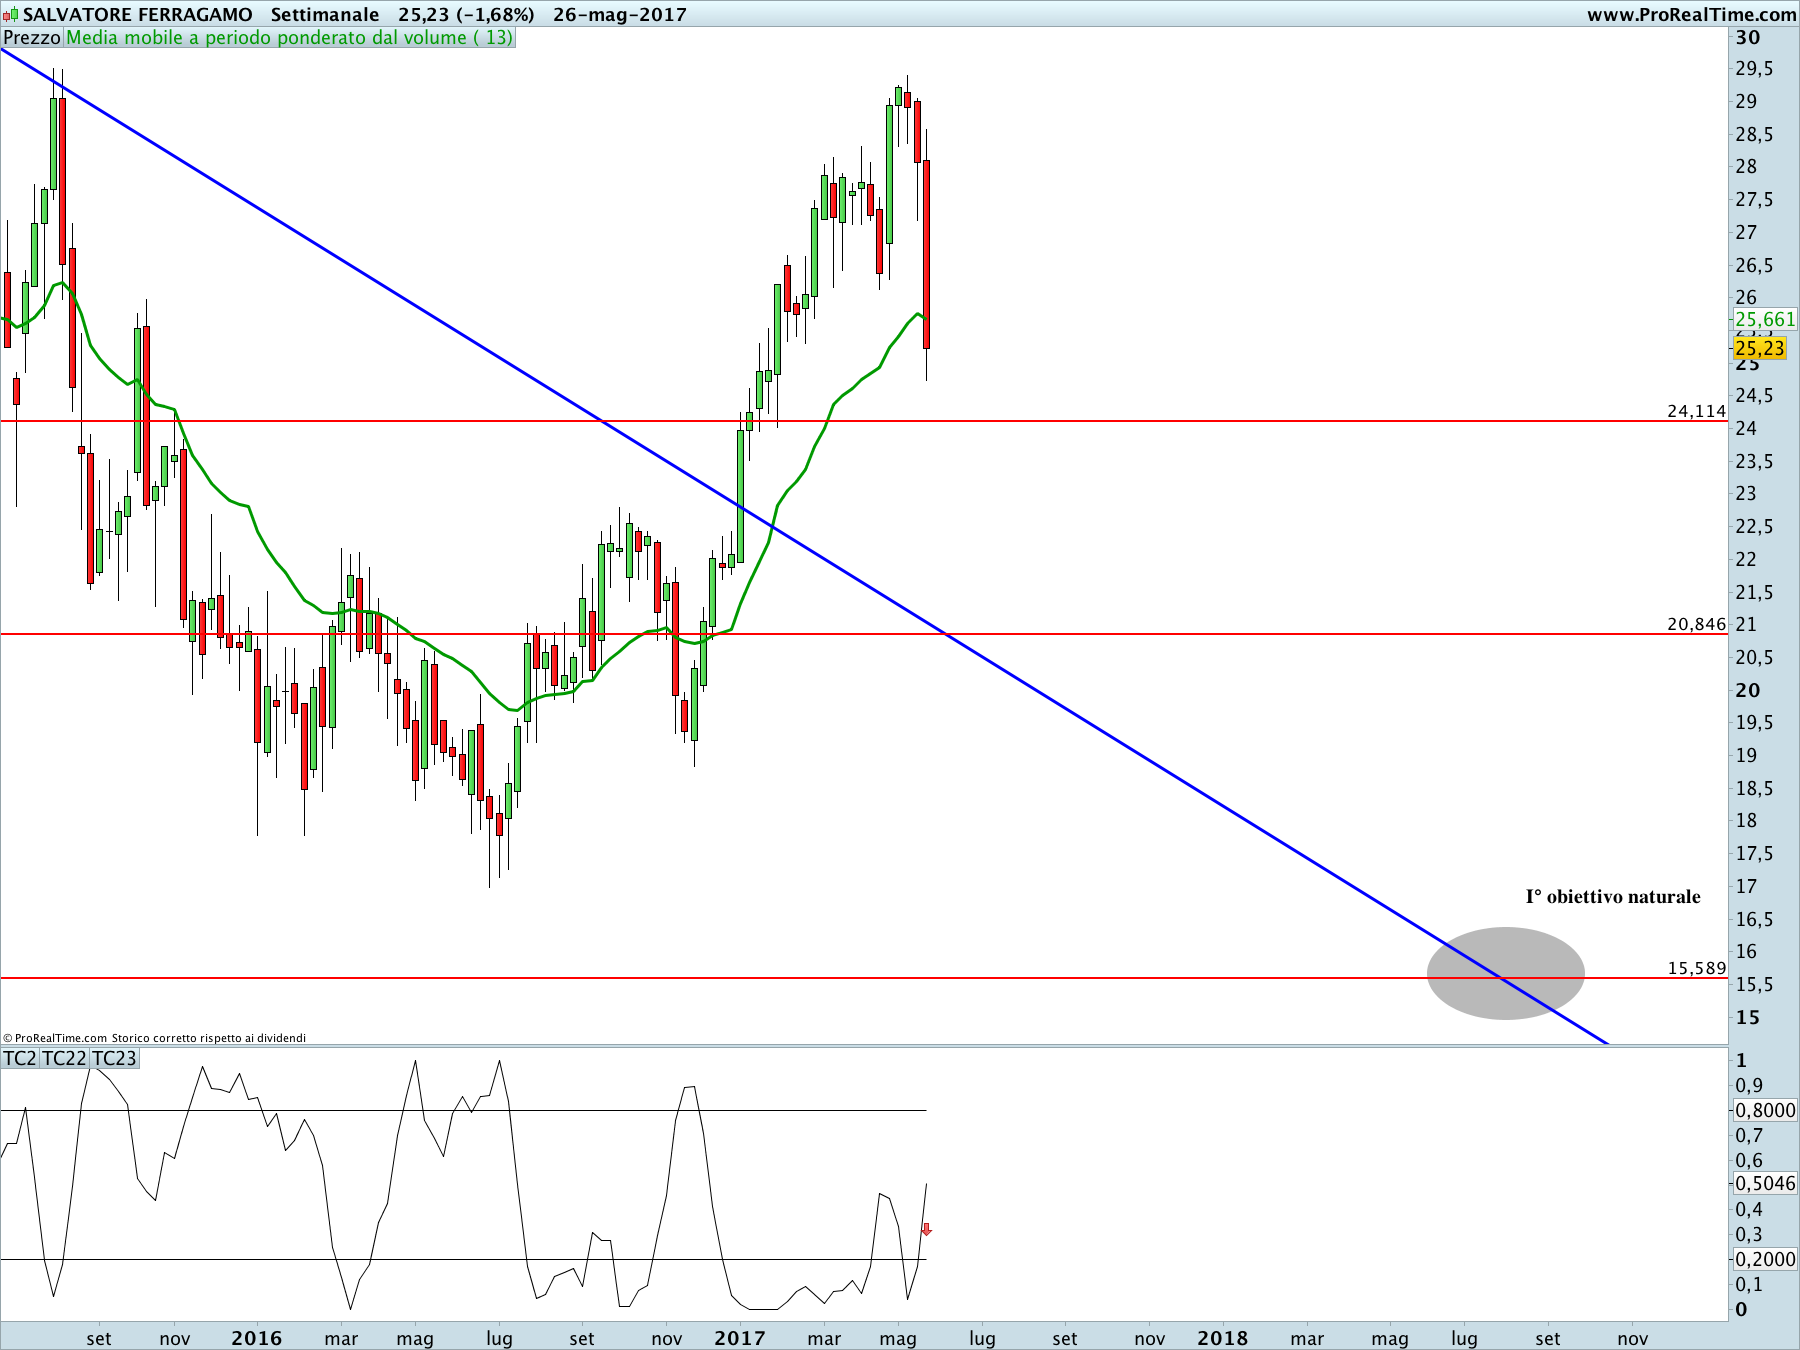Viewport: 1800px width, 1350px height.
Task: Click the Settimanale timeframe label
Action: point(325,15)
